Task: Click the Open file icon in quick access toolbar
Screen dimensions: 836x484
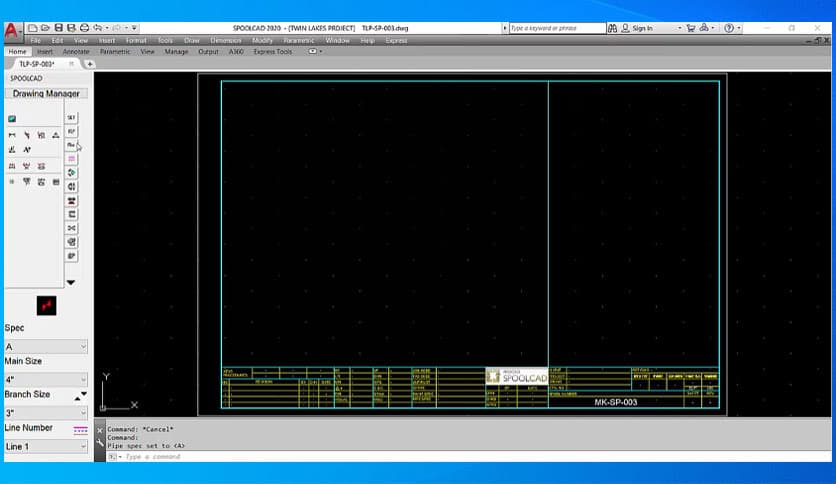Action: (45, 28)
